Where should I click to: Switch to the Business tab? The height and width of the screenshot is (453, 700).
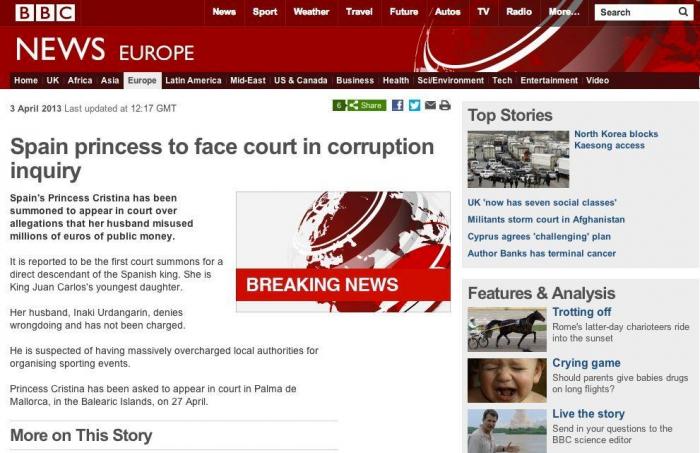tap(355, 80)
